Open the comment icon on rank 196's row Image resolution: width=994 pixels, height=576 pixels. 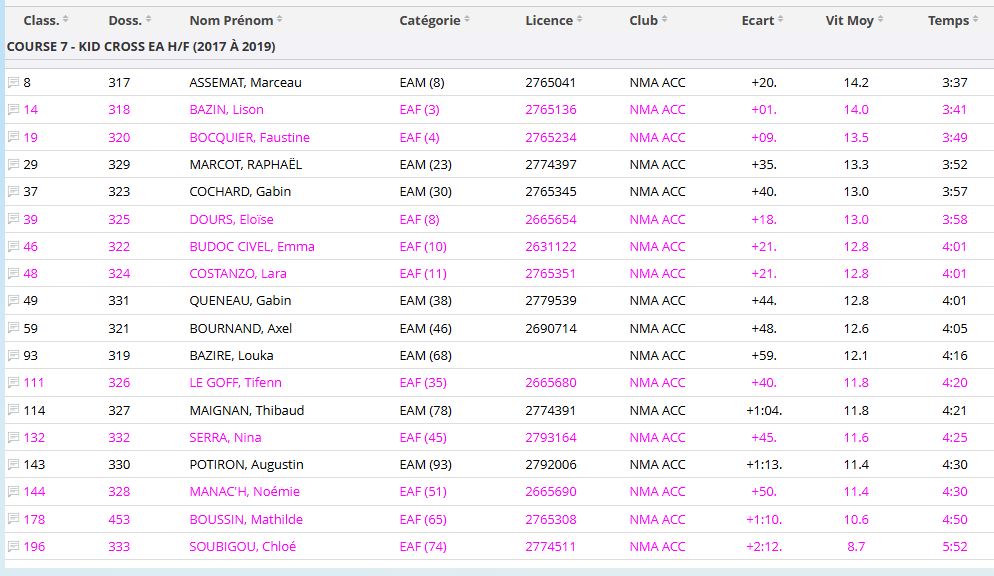point(13,547)
